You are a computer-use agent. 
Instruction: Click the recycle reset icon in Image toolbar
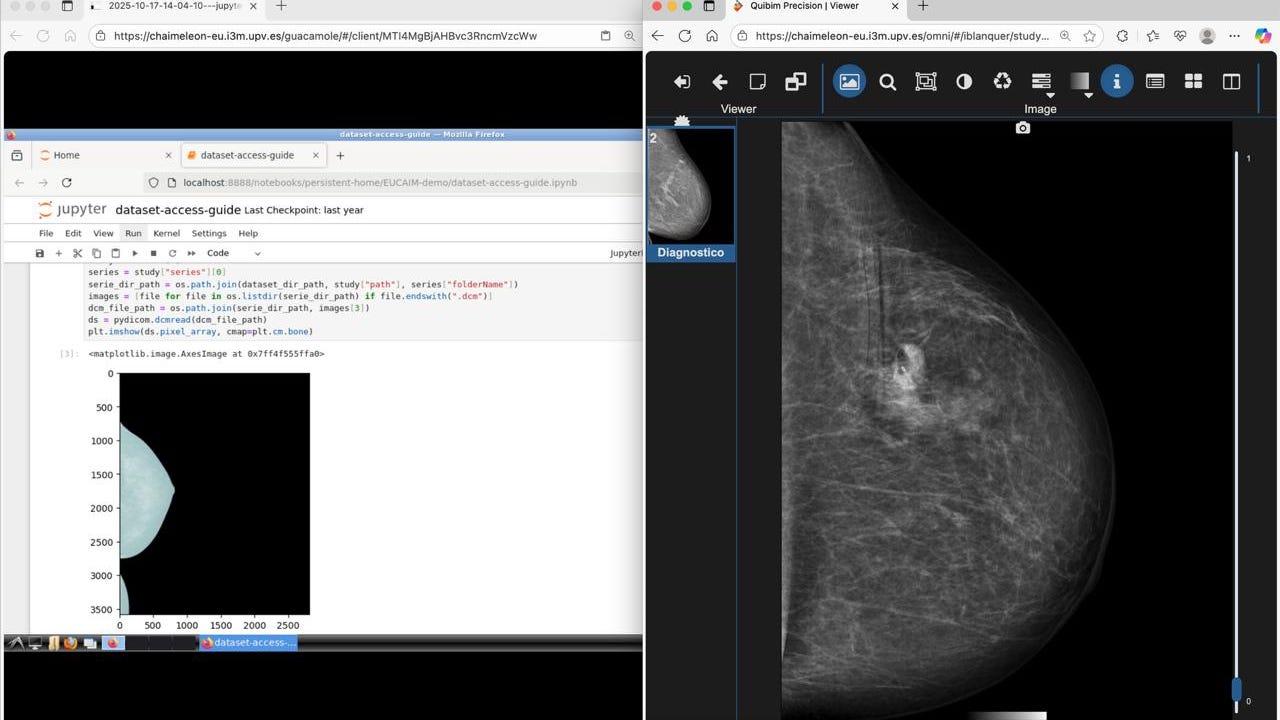click(x=1002, y=82)
